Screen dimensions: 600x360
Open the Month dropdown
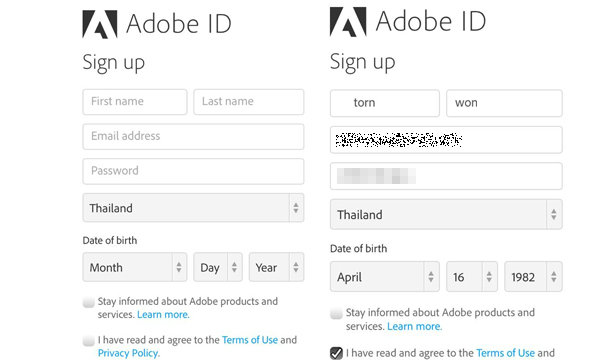(135, 267)
